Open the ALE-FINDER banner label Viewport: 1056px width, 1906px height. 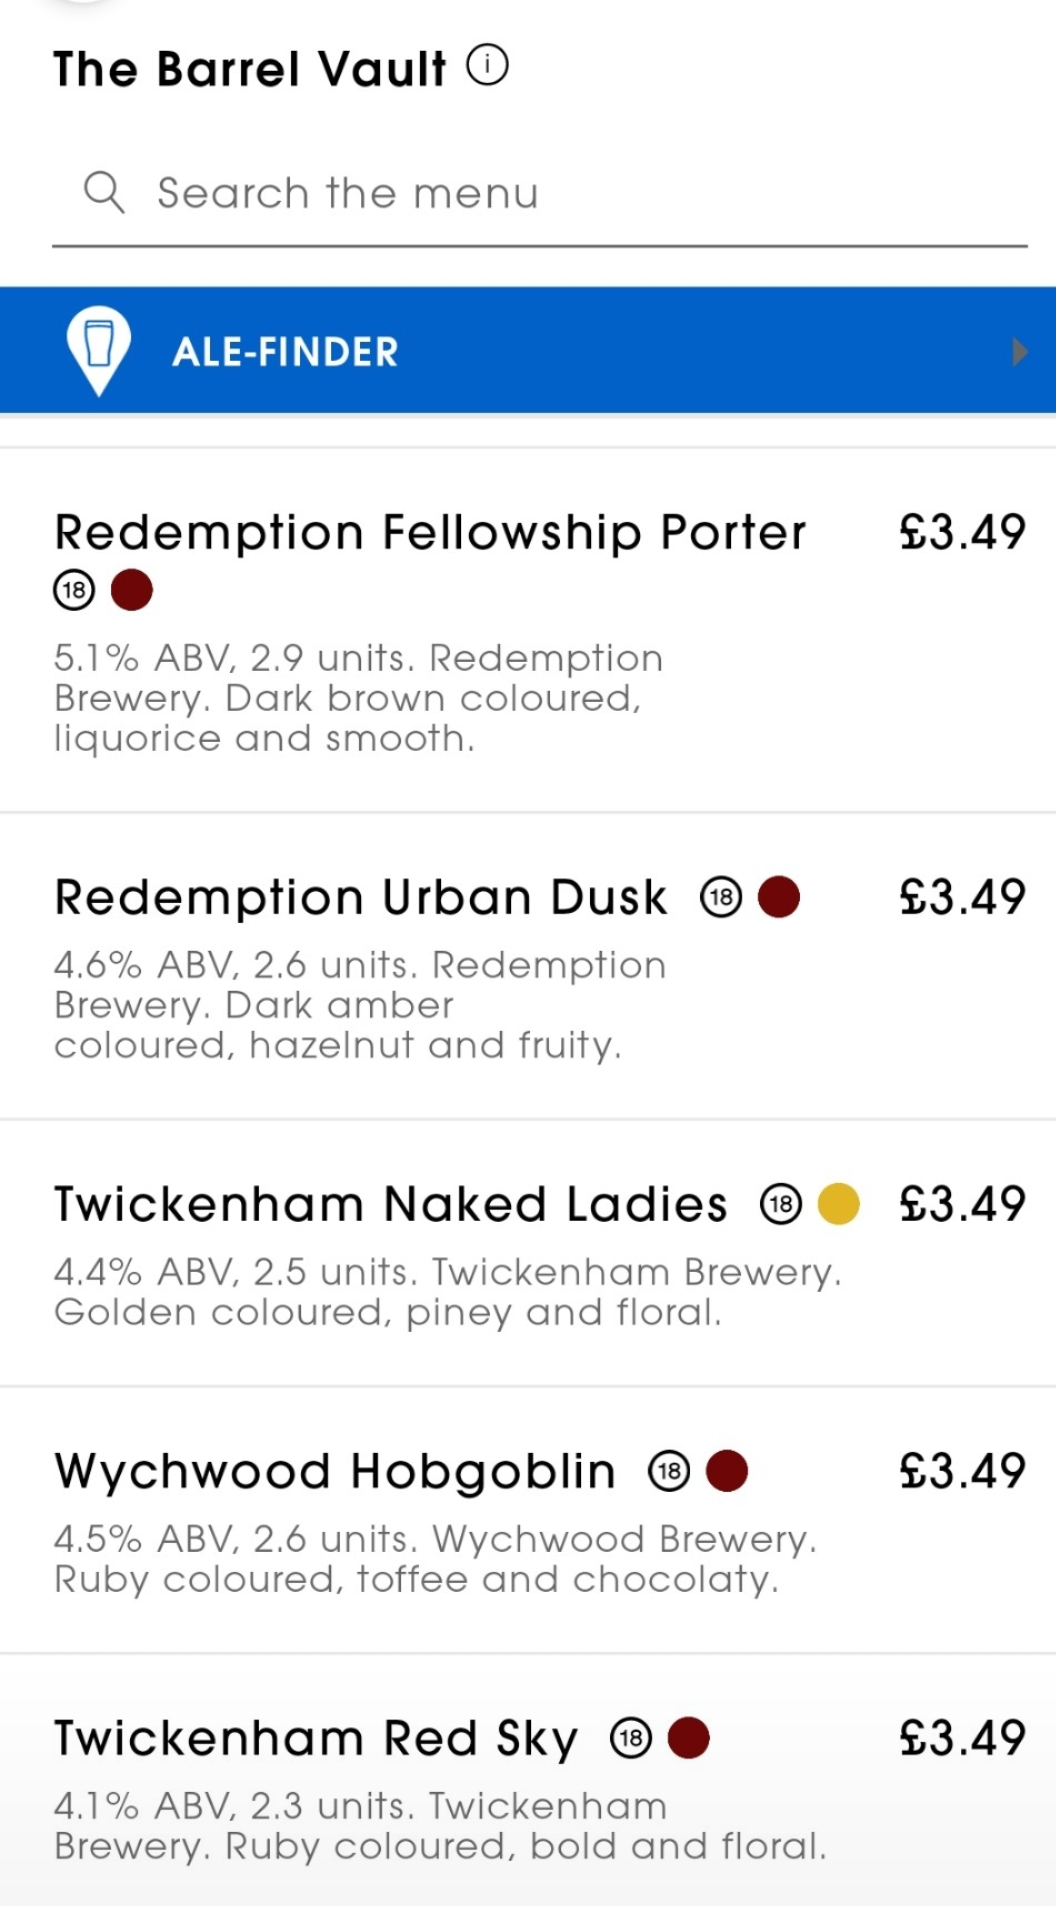tap(286, 352)
